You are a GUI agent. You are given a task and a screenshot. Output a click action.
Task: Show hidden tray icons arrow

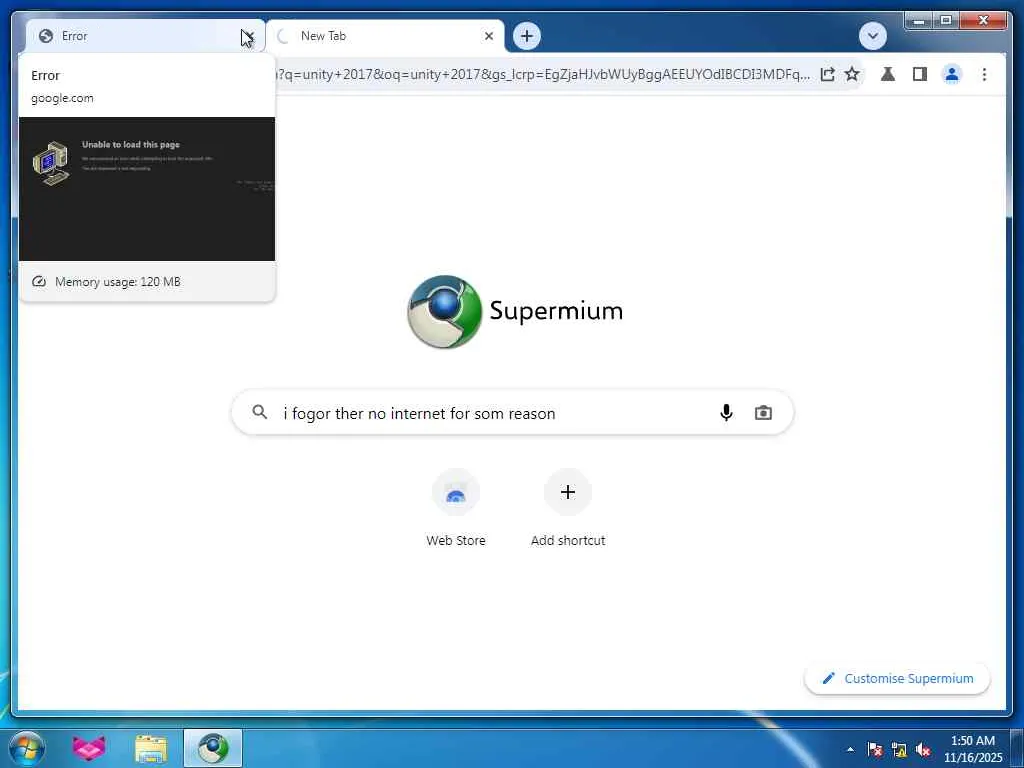coord(850,749)
